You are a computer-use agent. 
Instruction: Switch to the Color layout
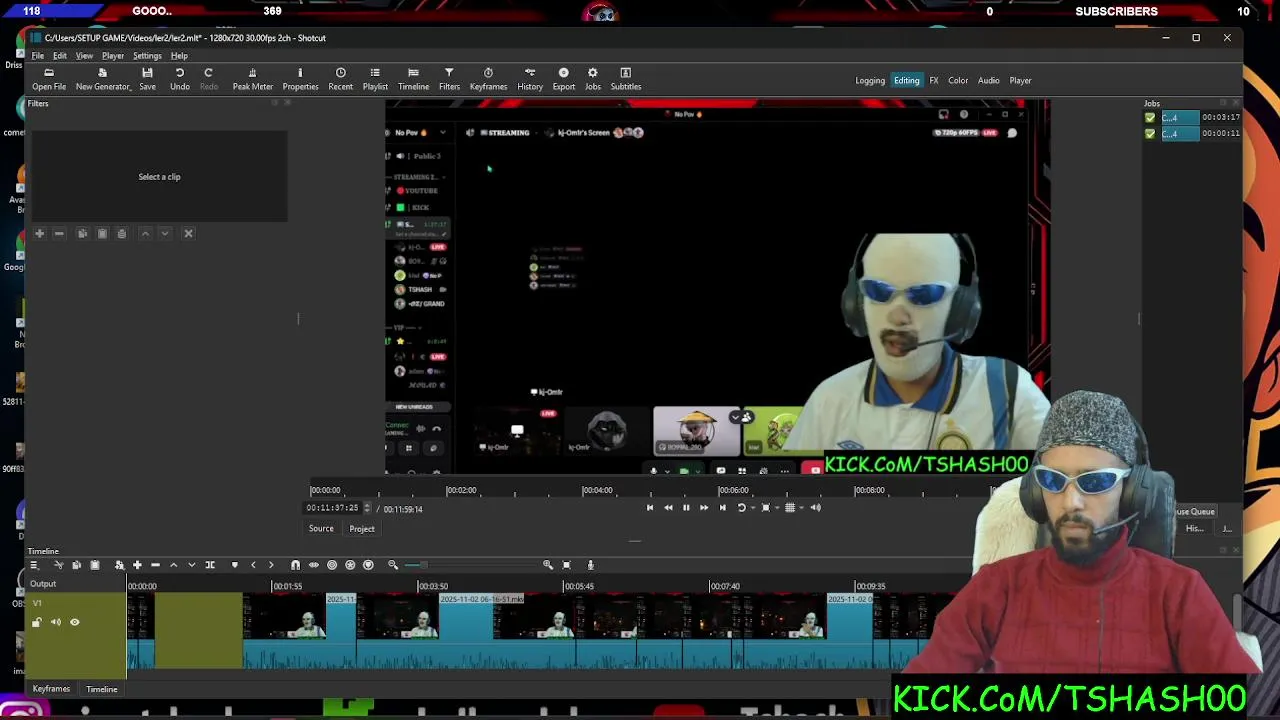click(958, 81)
